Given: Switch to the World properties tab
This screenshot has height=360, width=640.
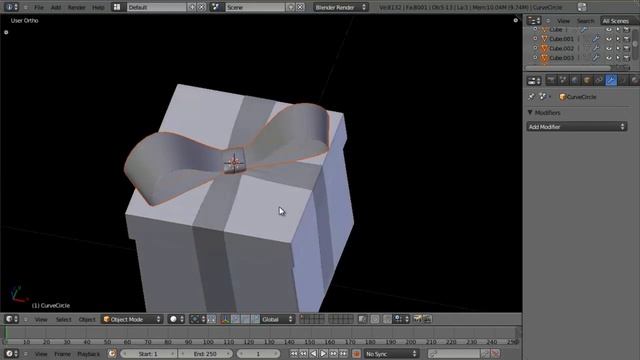Looking at the screenshot, I should [x=575, y=80].
